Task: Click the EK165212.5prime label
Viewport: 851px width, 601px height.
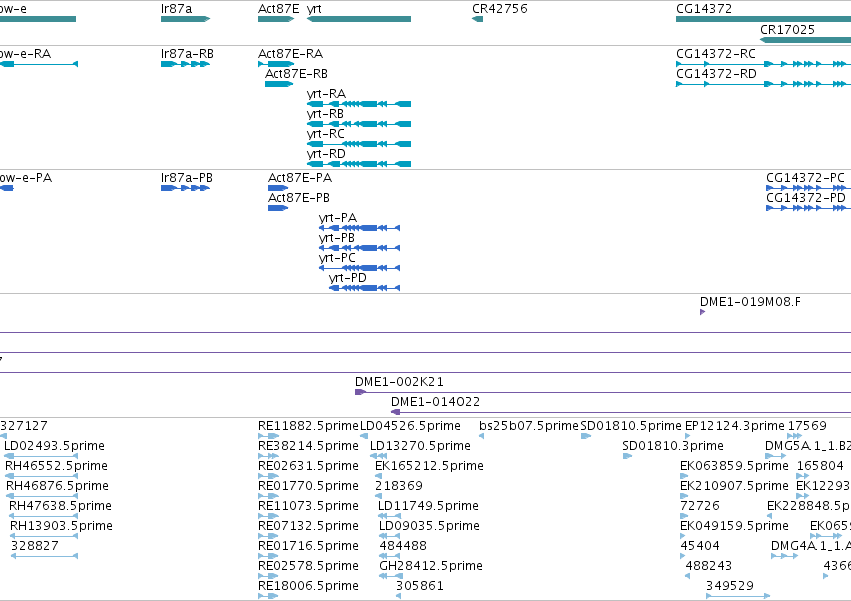Action: click(x=429, y=466)
